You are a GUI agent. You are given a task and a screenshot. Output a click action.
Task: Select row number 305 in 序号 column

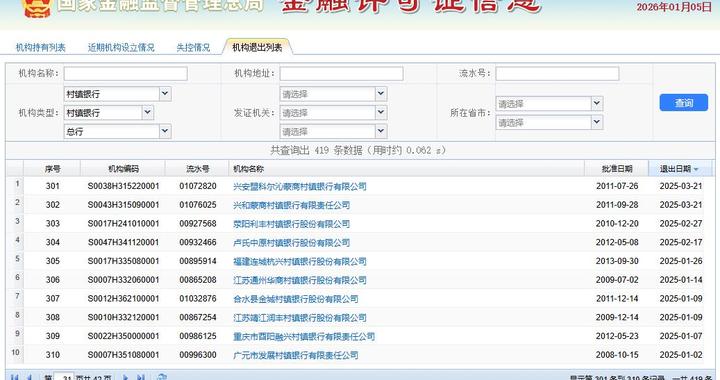(52, 261)
